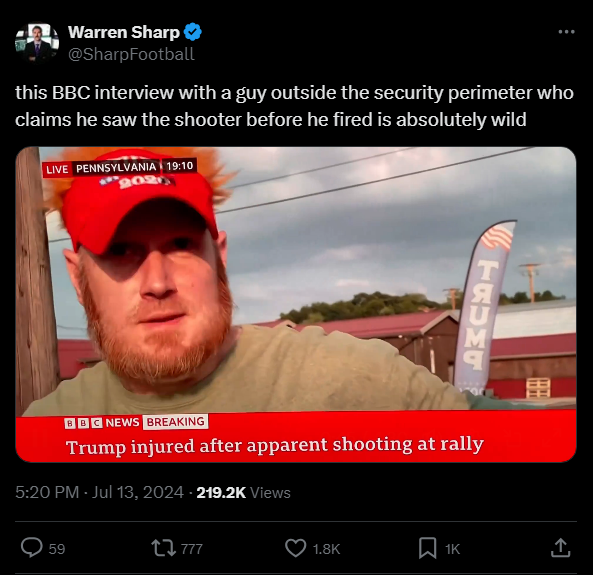The height and width of the screenshot is (575, 593).
Task: Open the 5:20 PM Jul 13, 2024 timestamp
Action: coord(99,492)
